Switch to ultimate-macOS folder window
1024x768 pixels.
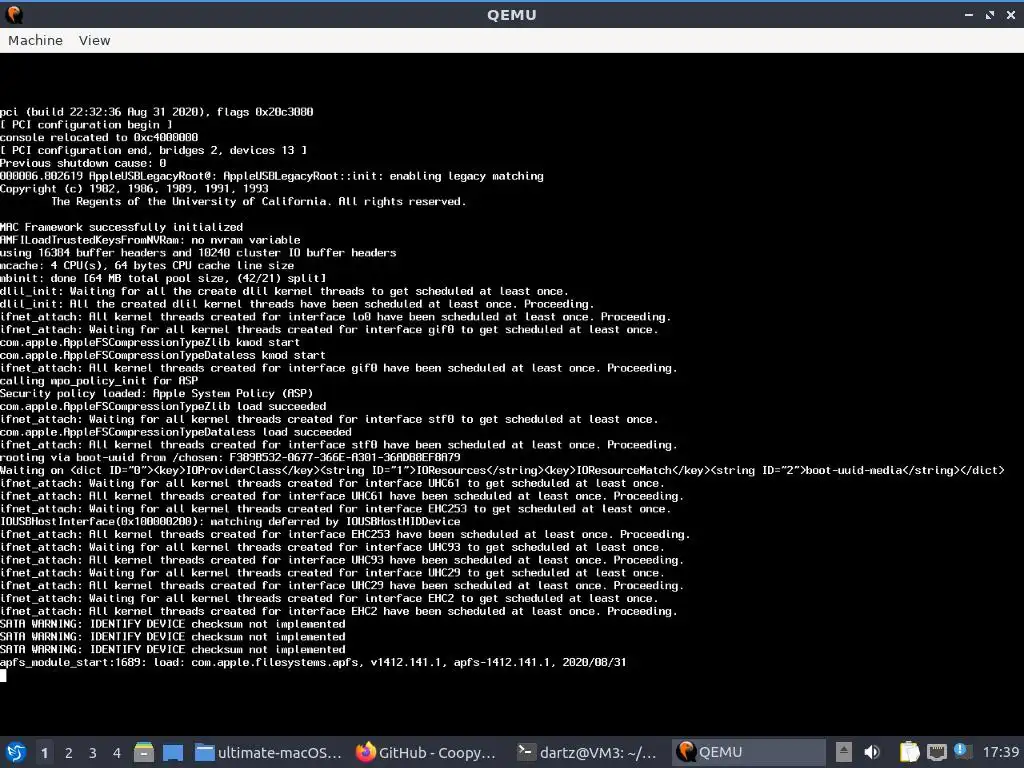coord(268,752)
